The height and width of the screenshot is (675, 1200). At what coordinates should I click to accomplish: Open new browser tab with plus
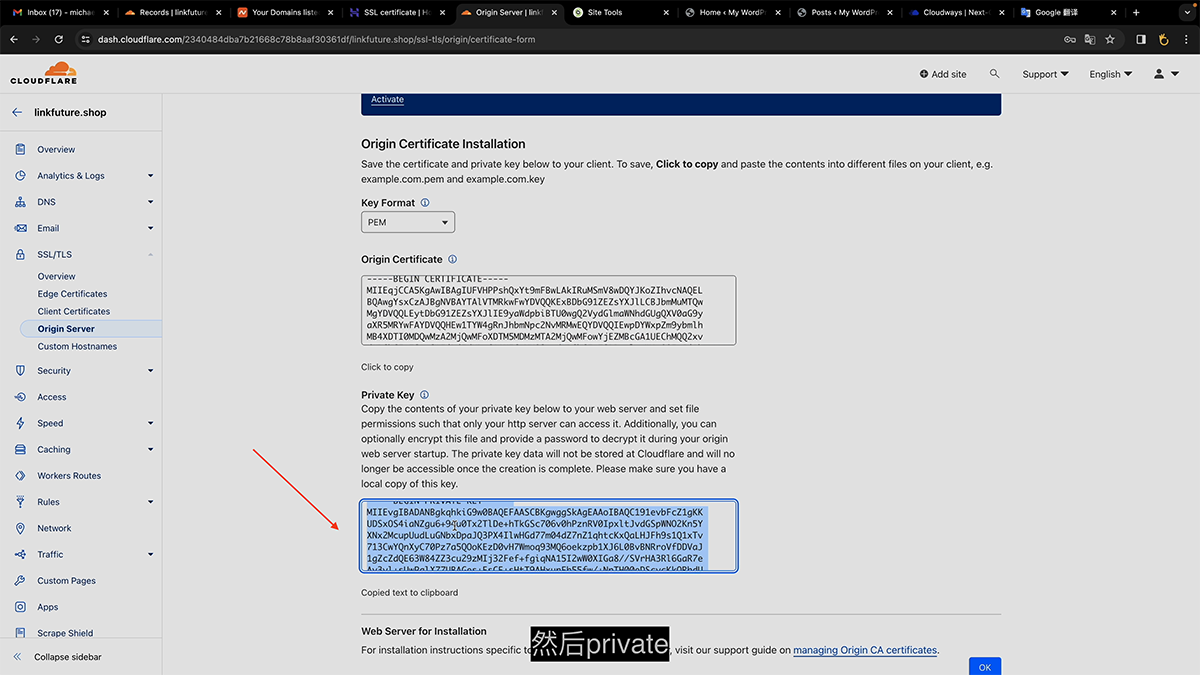(x=1136, y=13)
